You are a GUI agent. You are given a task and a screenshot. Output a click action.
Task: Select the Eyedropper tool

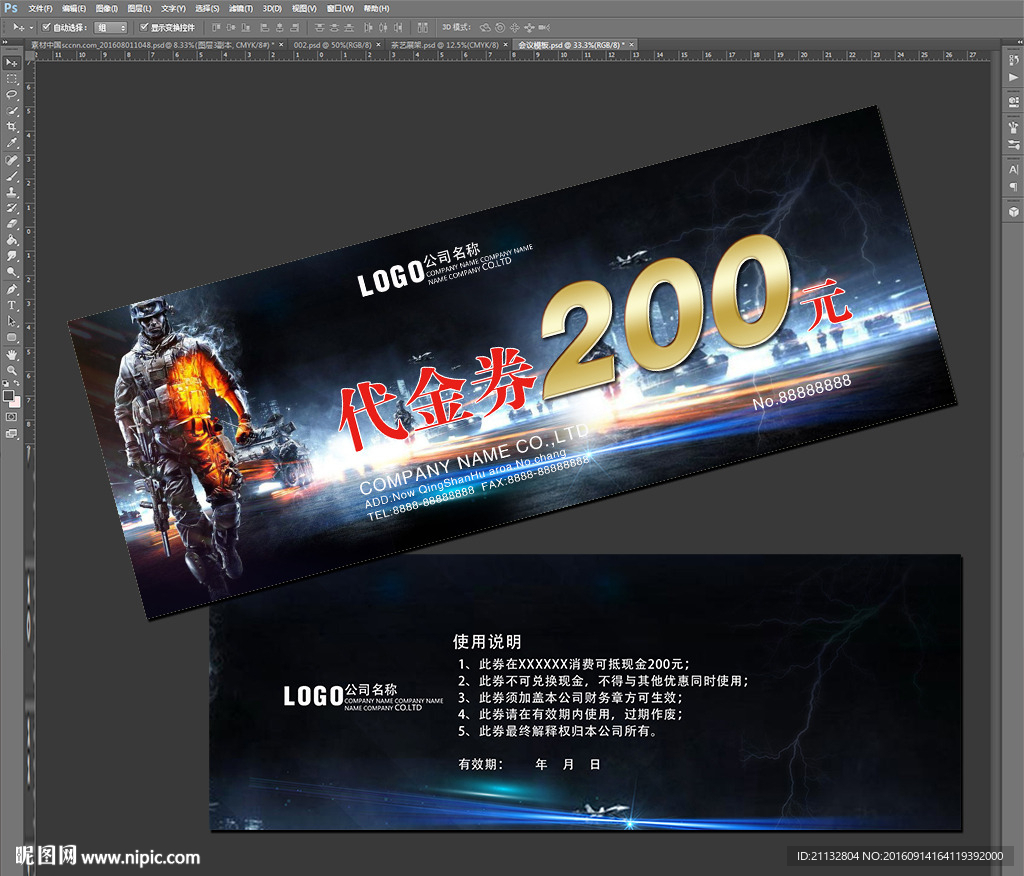point(12,143)
